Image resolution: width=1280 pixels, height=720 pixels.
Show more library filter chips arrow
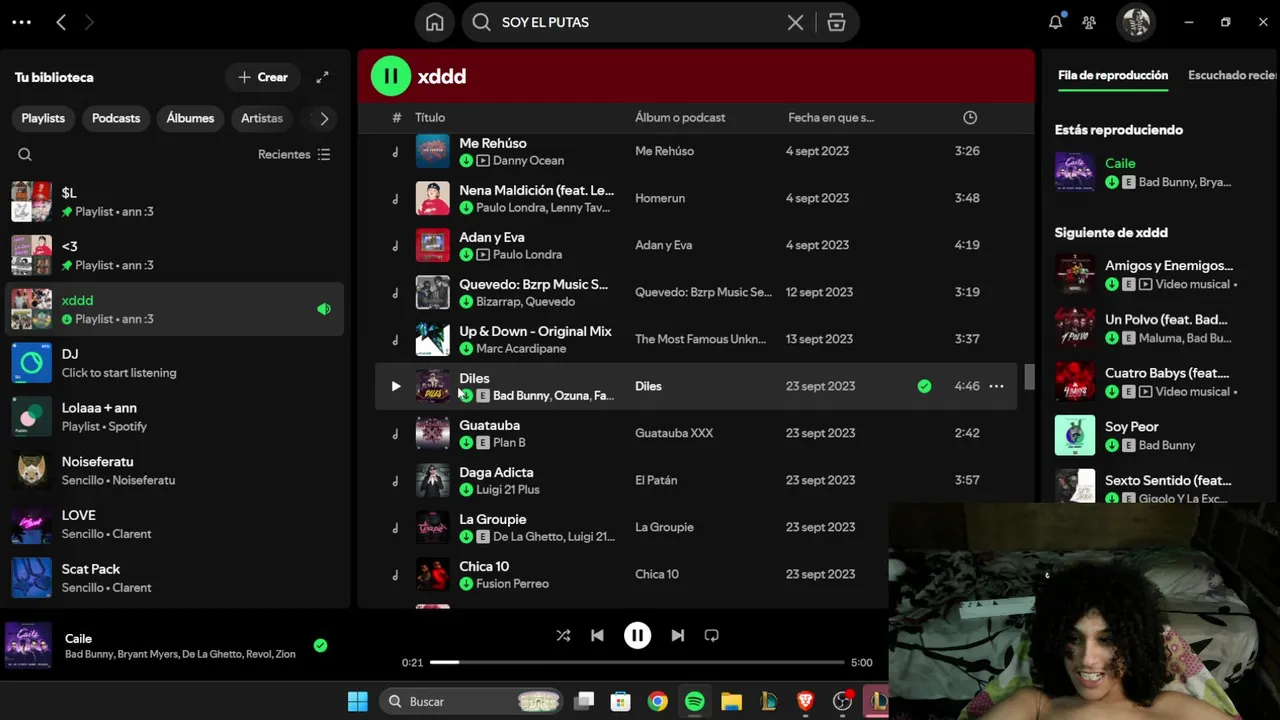pyautogui.click(x=324, y=118)
